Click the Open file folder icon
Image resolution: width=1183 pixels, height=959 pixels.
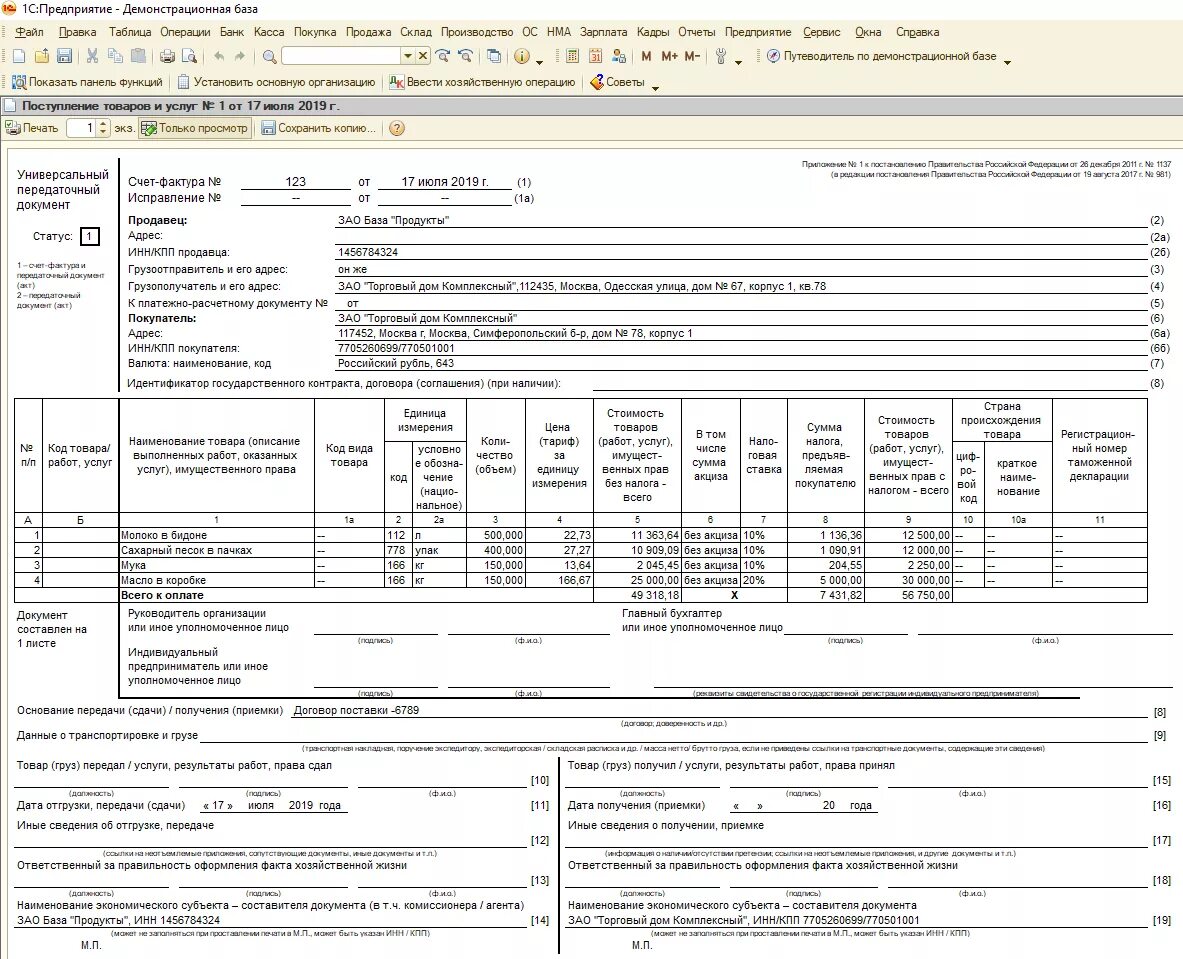[x=41, y=56]
